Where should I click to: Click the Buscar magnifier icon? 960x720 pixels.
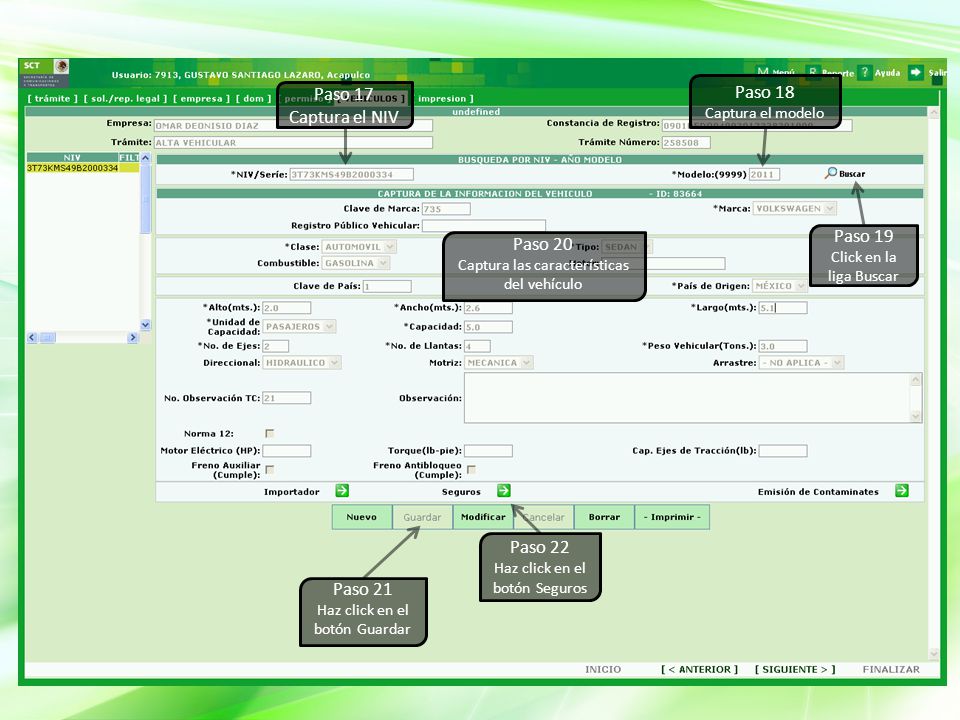pos(831,173)
